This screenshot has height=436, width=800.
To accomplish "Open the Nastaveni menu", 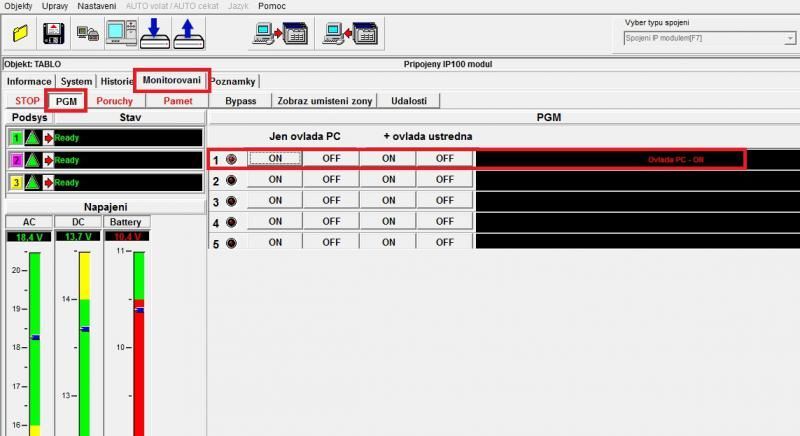I will click(x=96, y=6).
